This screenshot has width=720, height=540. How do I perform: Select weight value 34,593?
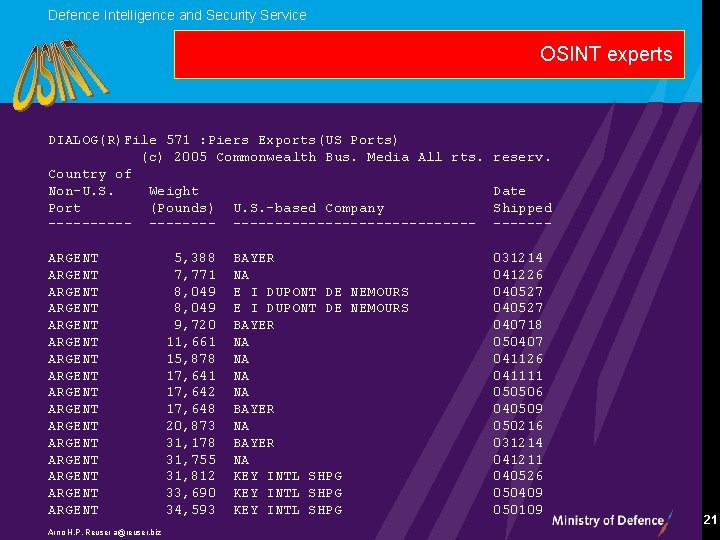[191, 511]
